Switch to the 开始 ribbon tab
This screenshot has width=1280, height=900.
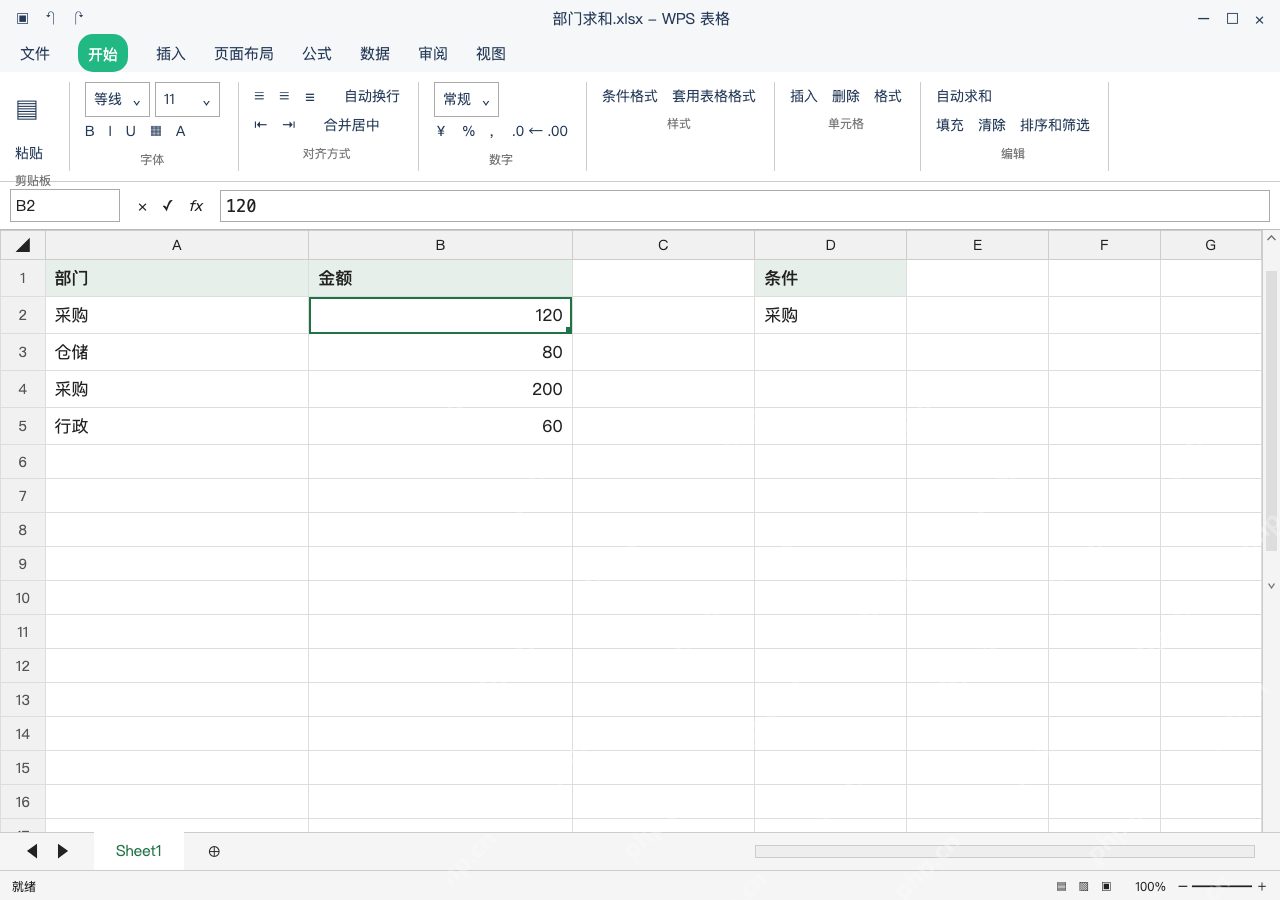click(103, 54)
